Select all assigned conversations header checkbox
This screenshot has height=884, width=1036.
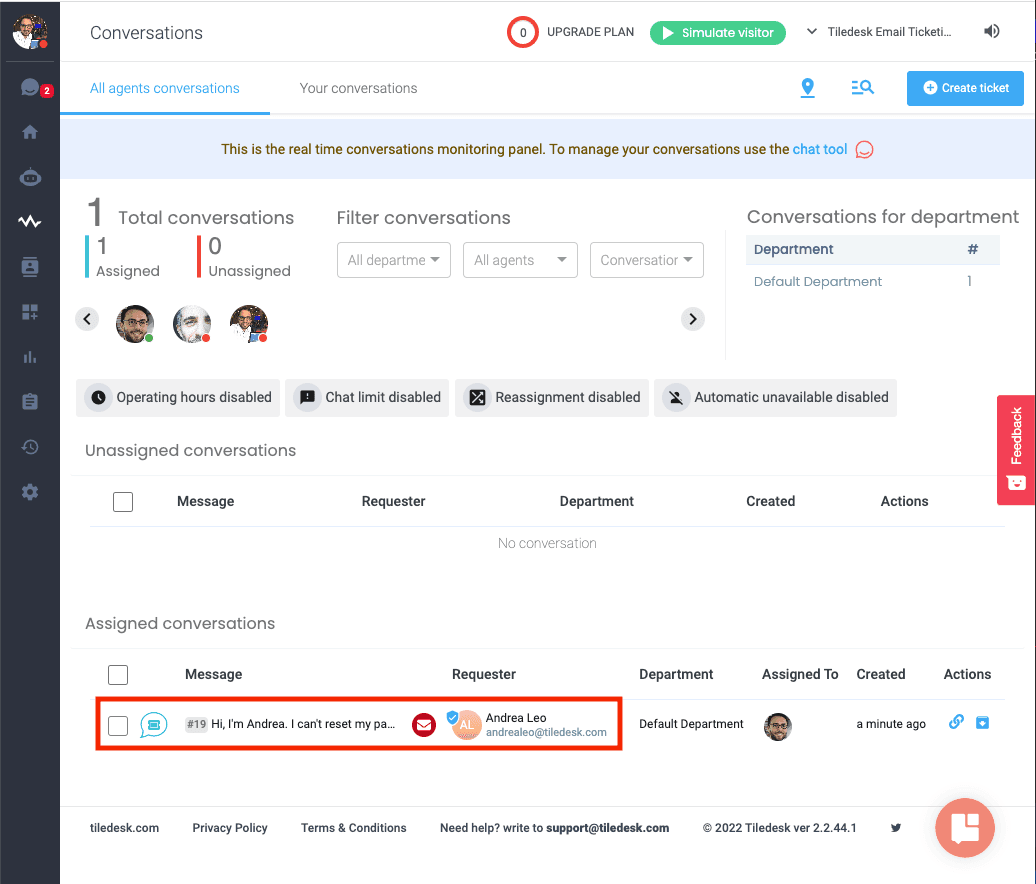point(118,675)
